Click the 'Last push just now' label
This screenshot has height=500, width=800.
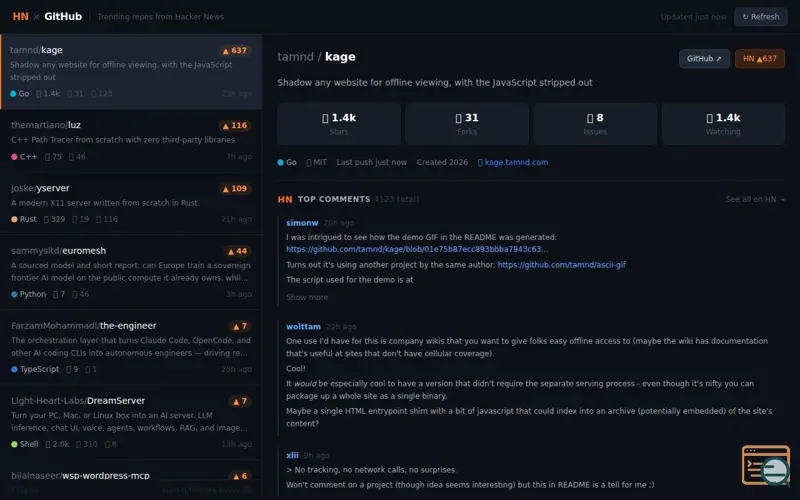click(x=371, y=162)
